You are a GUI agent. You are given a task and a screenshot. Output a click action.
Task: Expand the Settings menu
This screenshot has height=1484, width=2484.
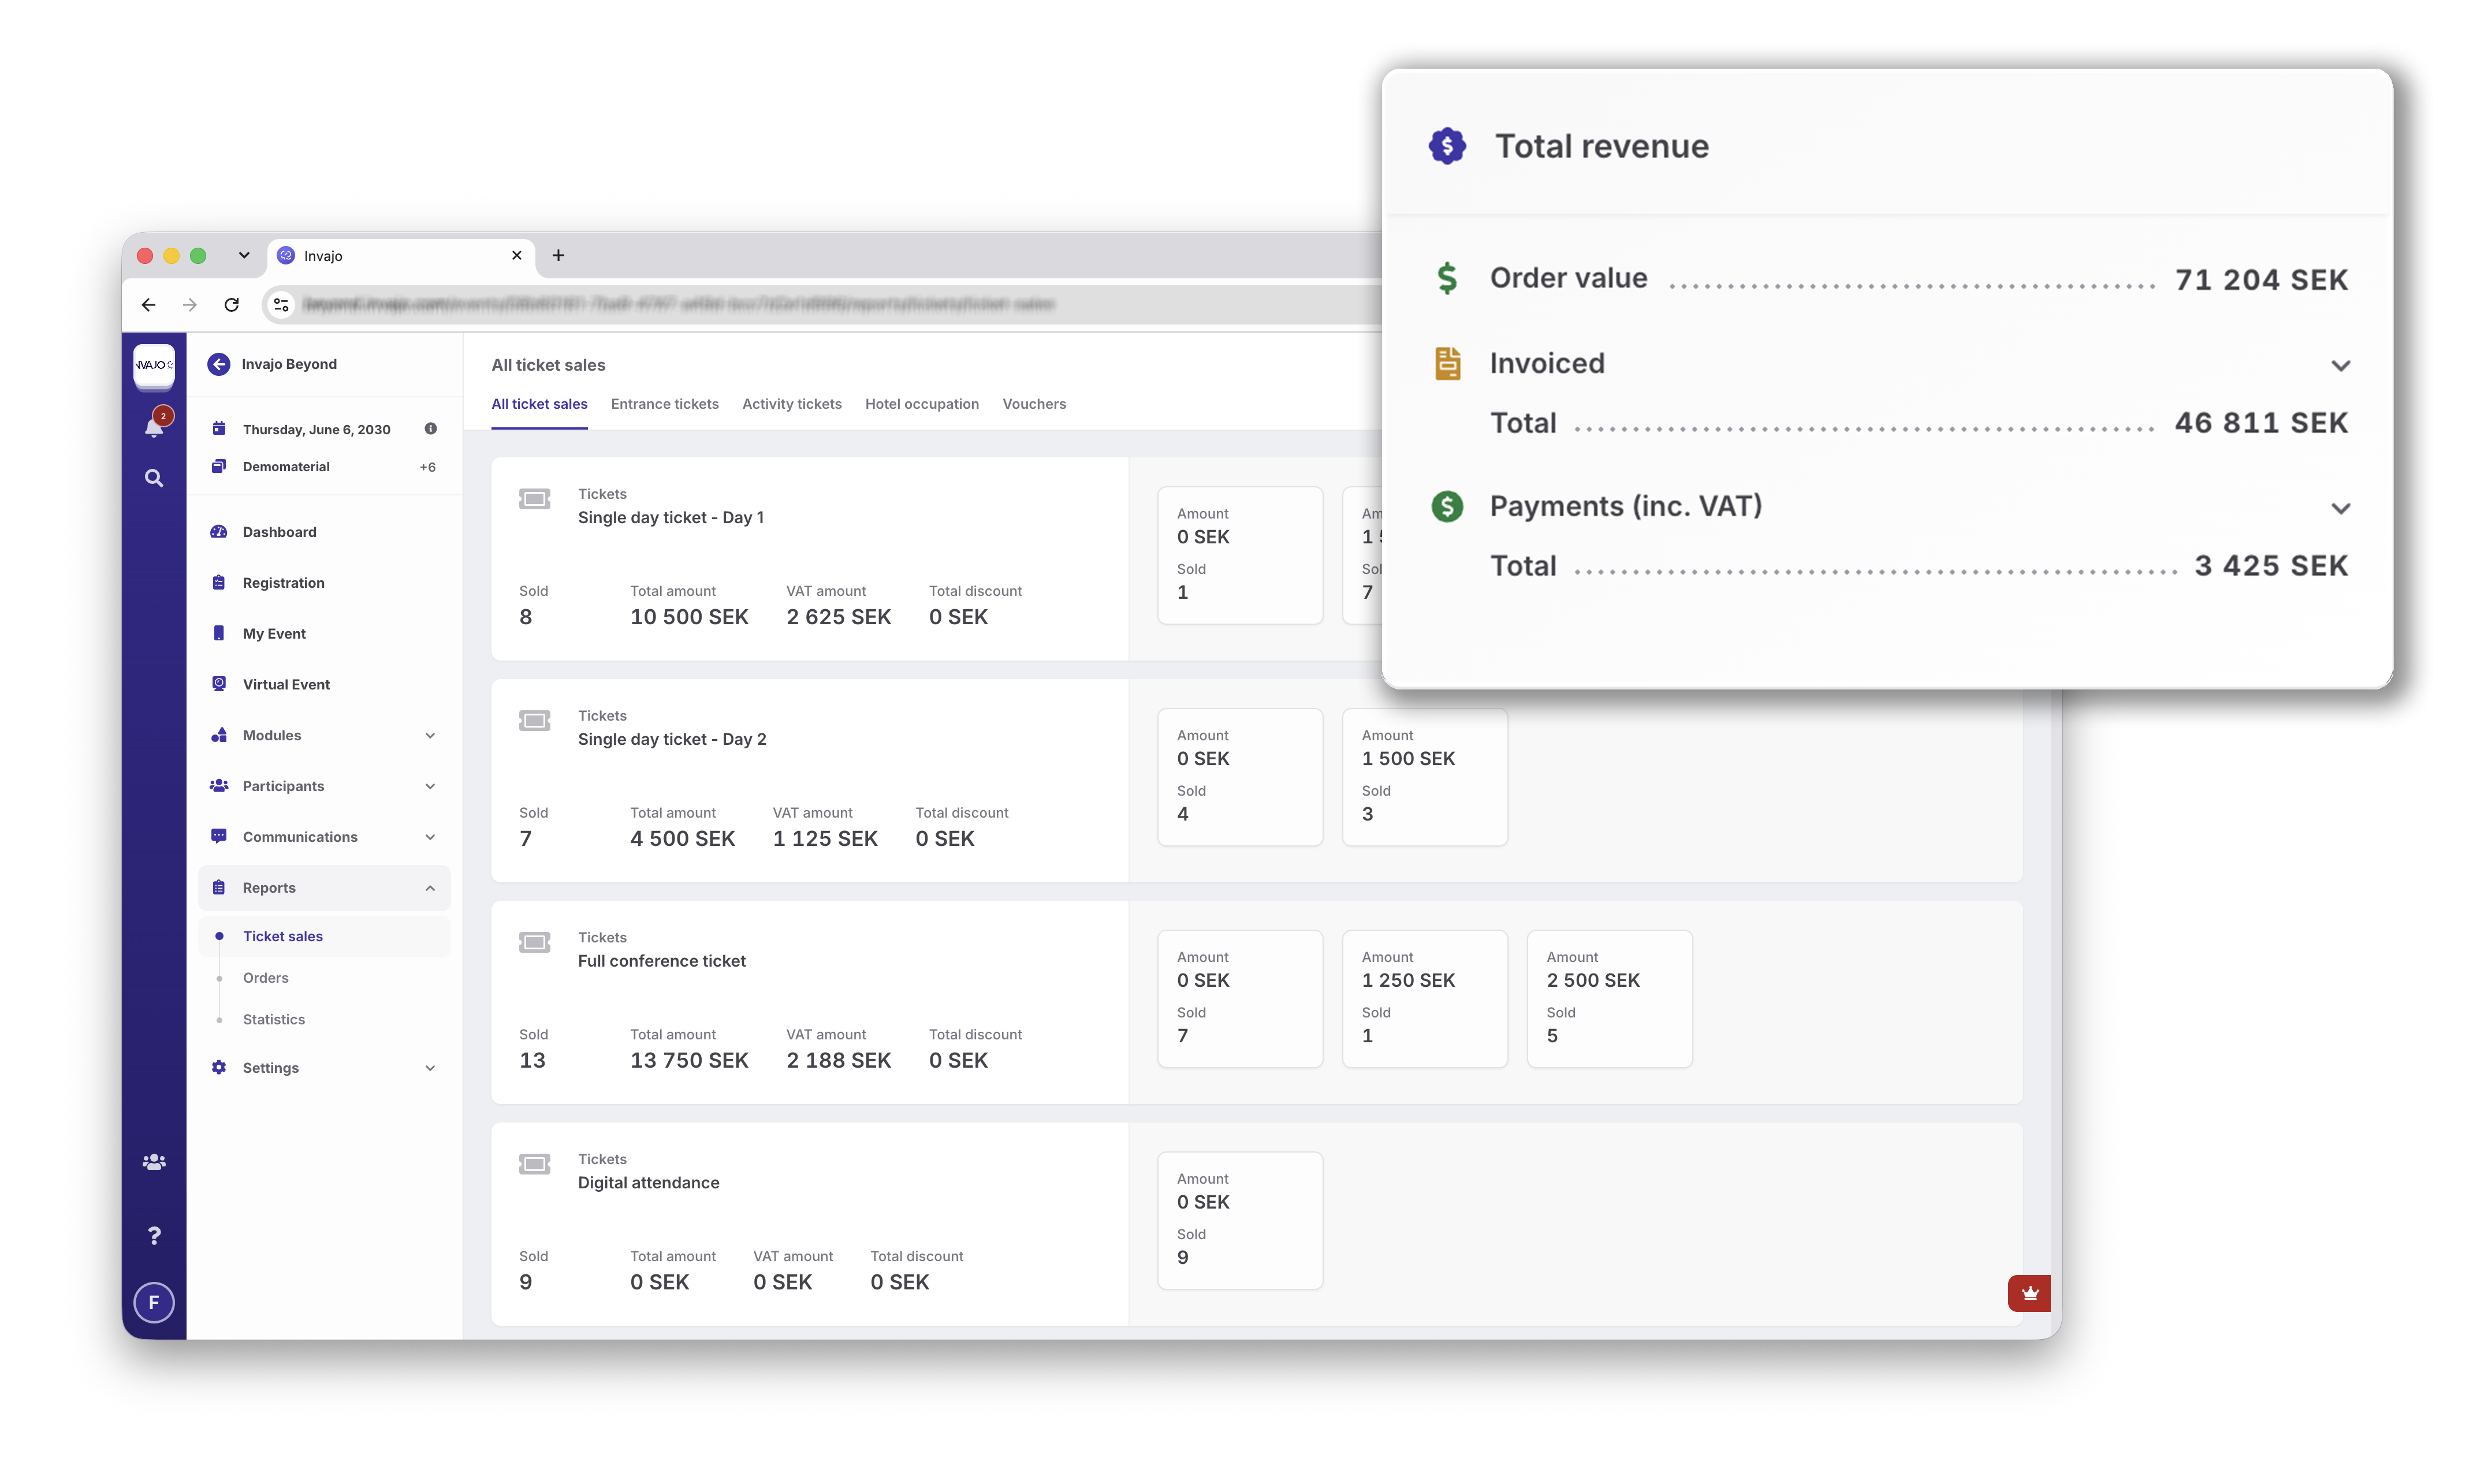point(324,1068)
